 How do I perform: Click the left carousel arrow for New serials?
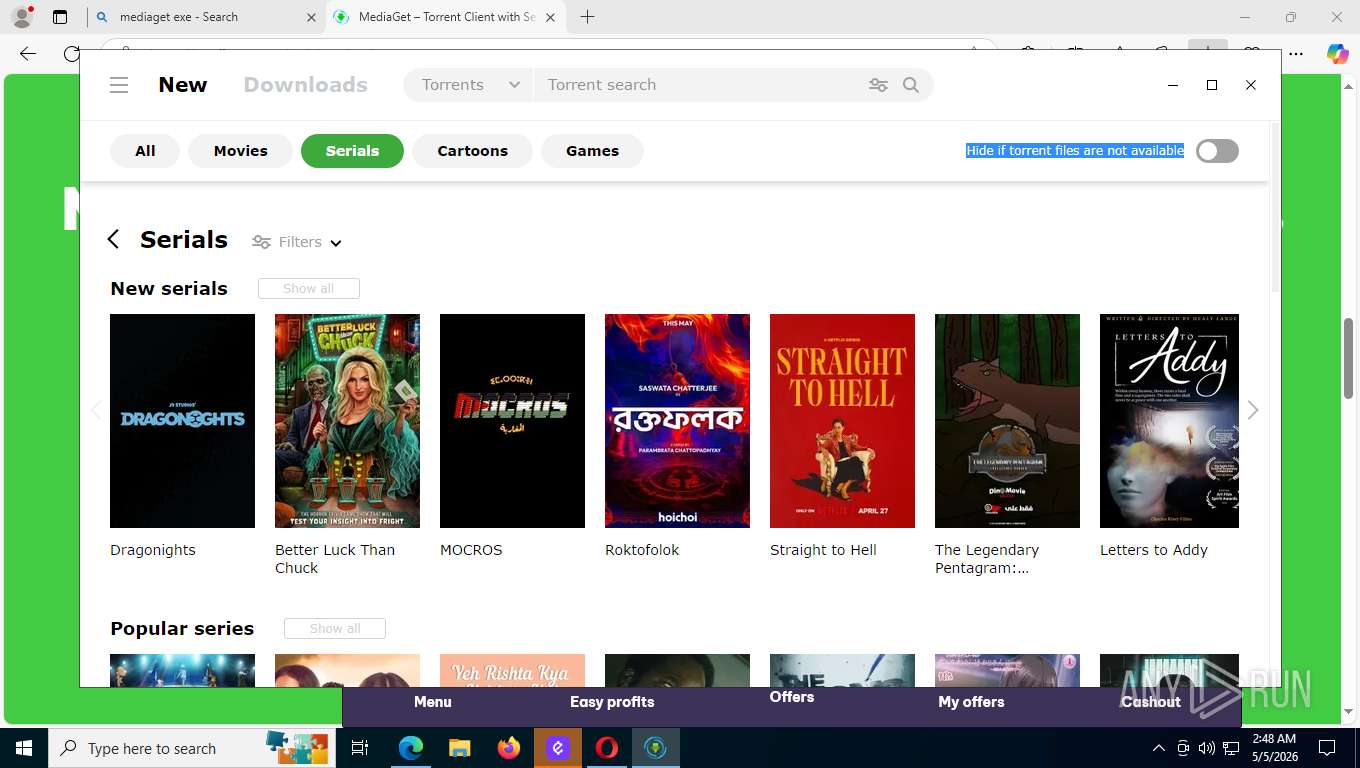[x=96, y=410]
